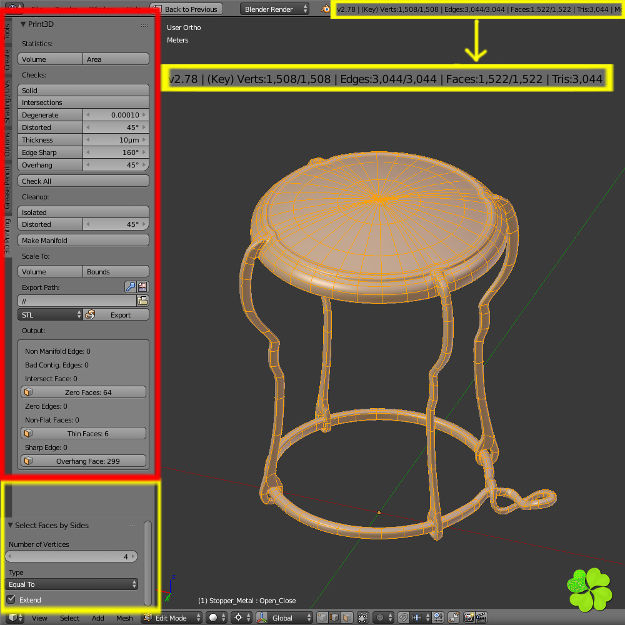Toggle the snap magnet icon
The height and width of the screenshot is (625, 625).
point(403,617)
